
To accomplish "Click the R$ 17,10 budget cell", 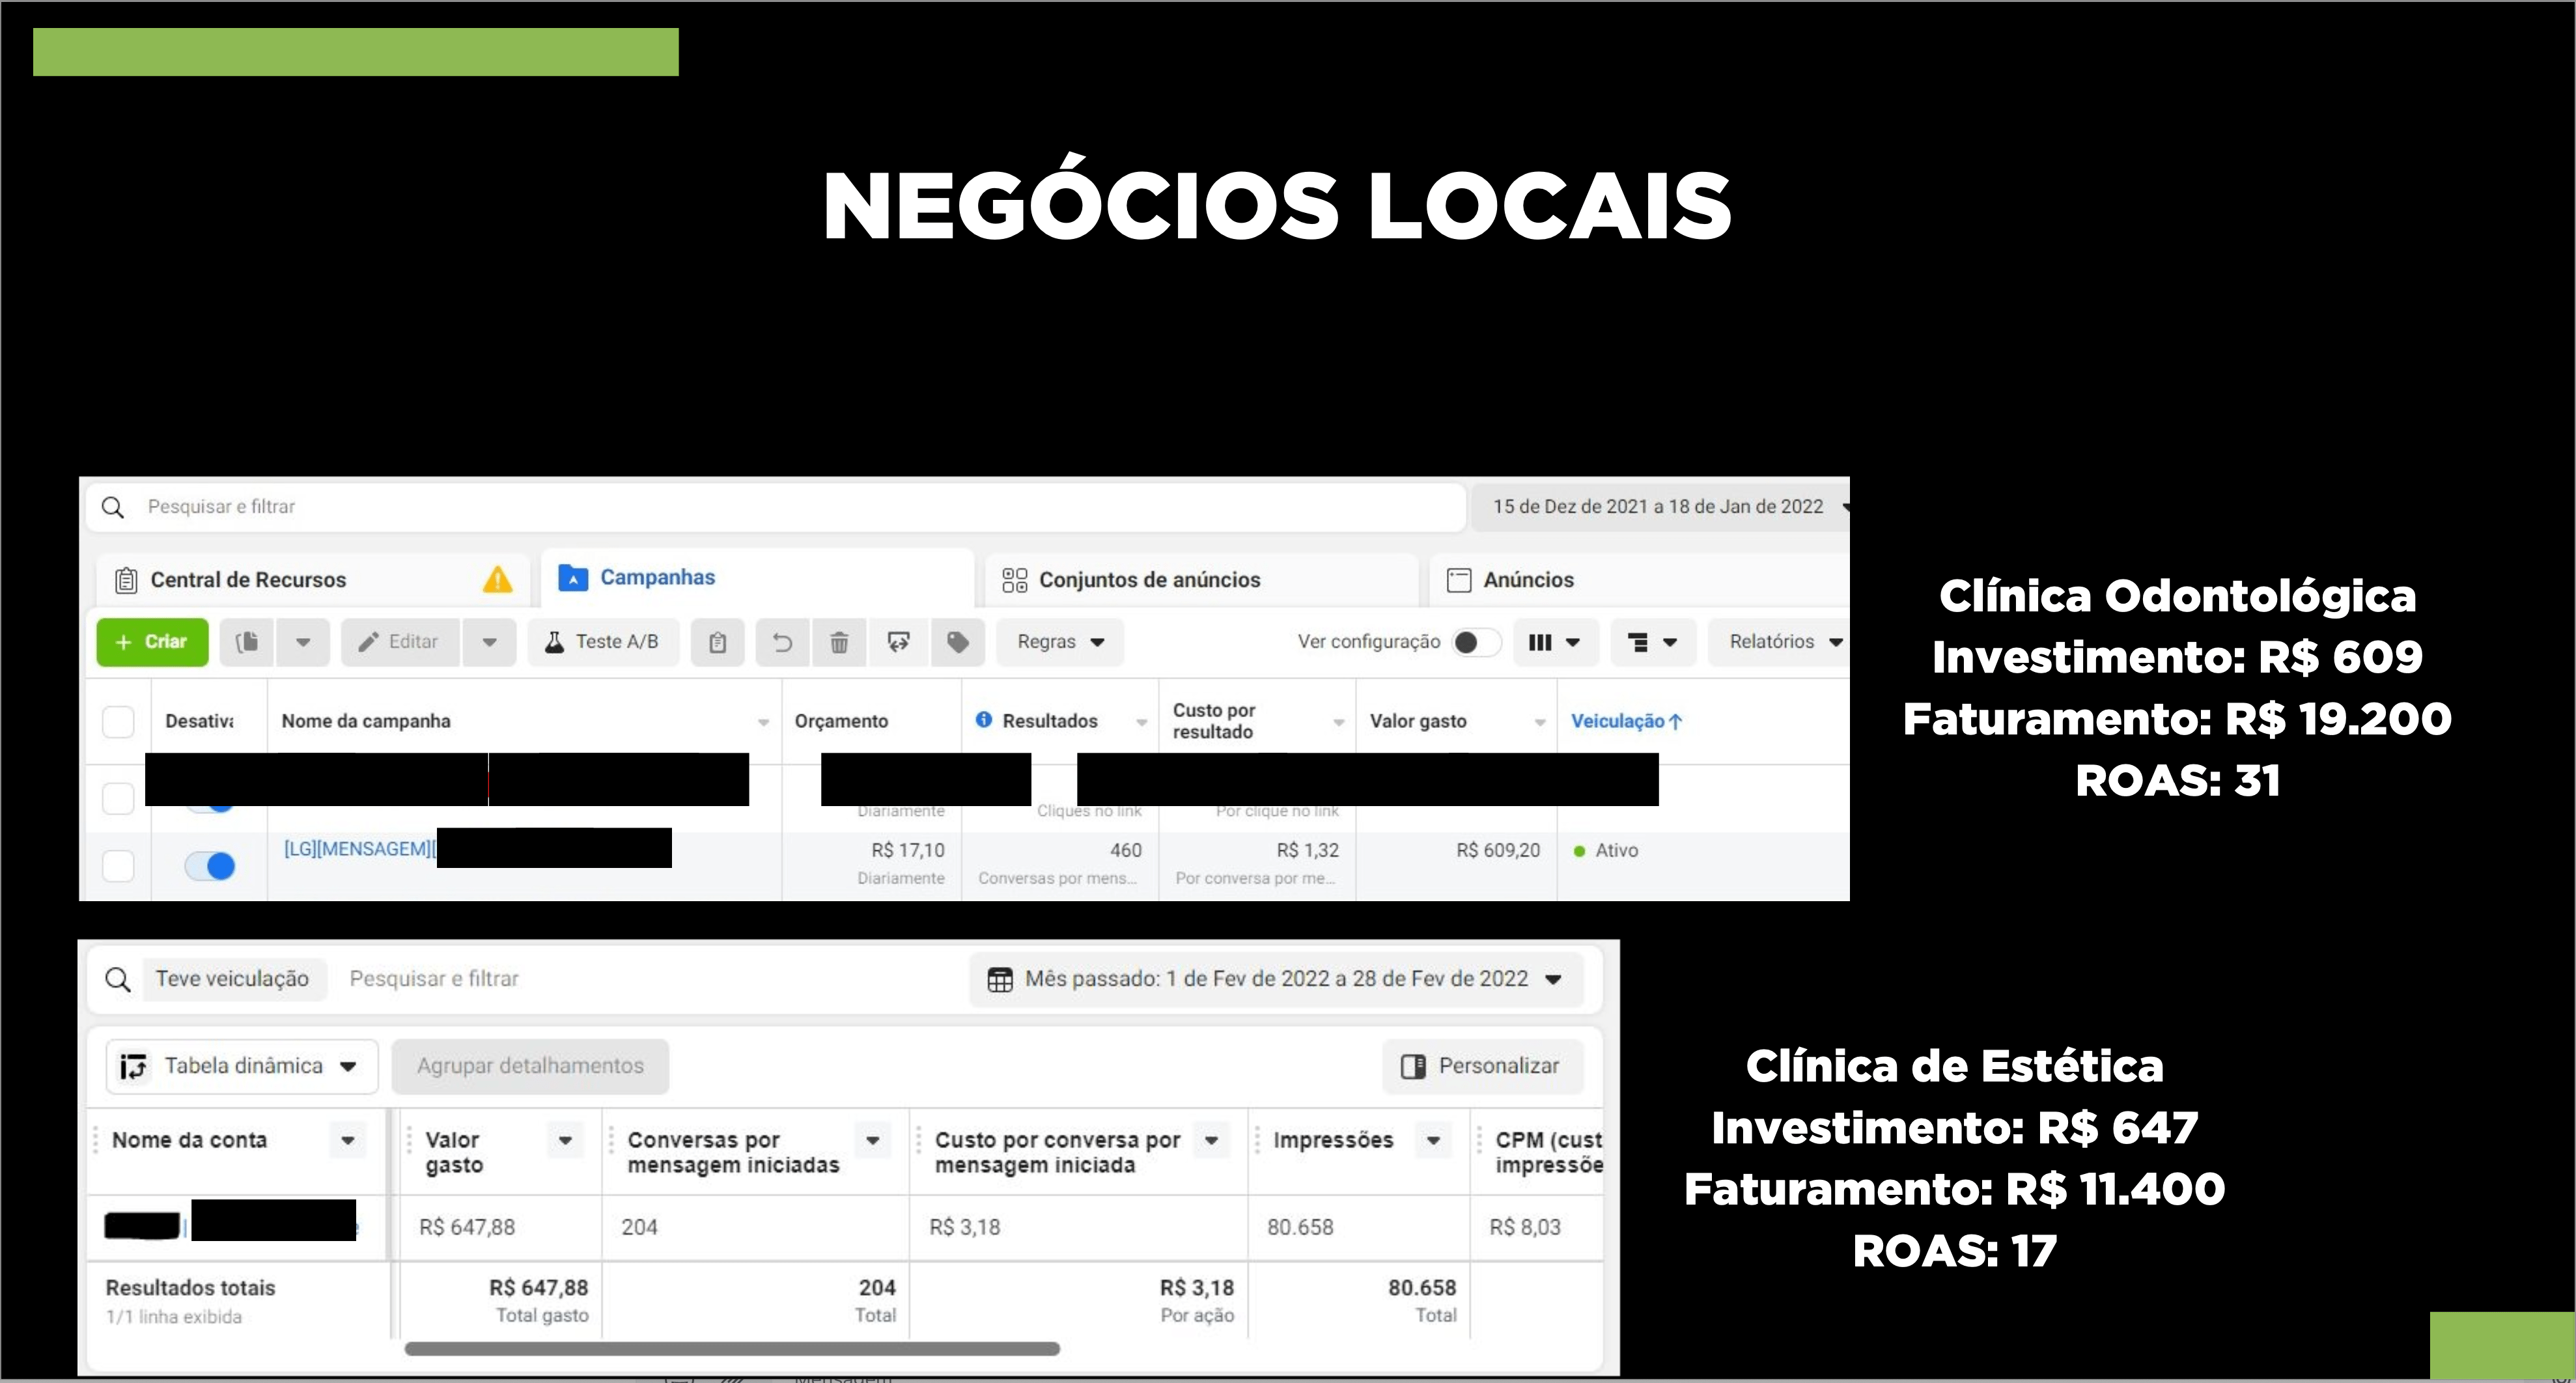I will (x=907, y=850).
